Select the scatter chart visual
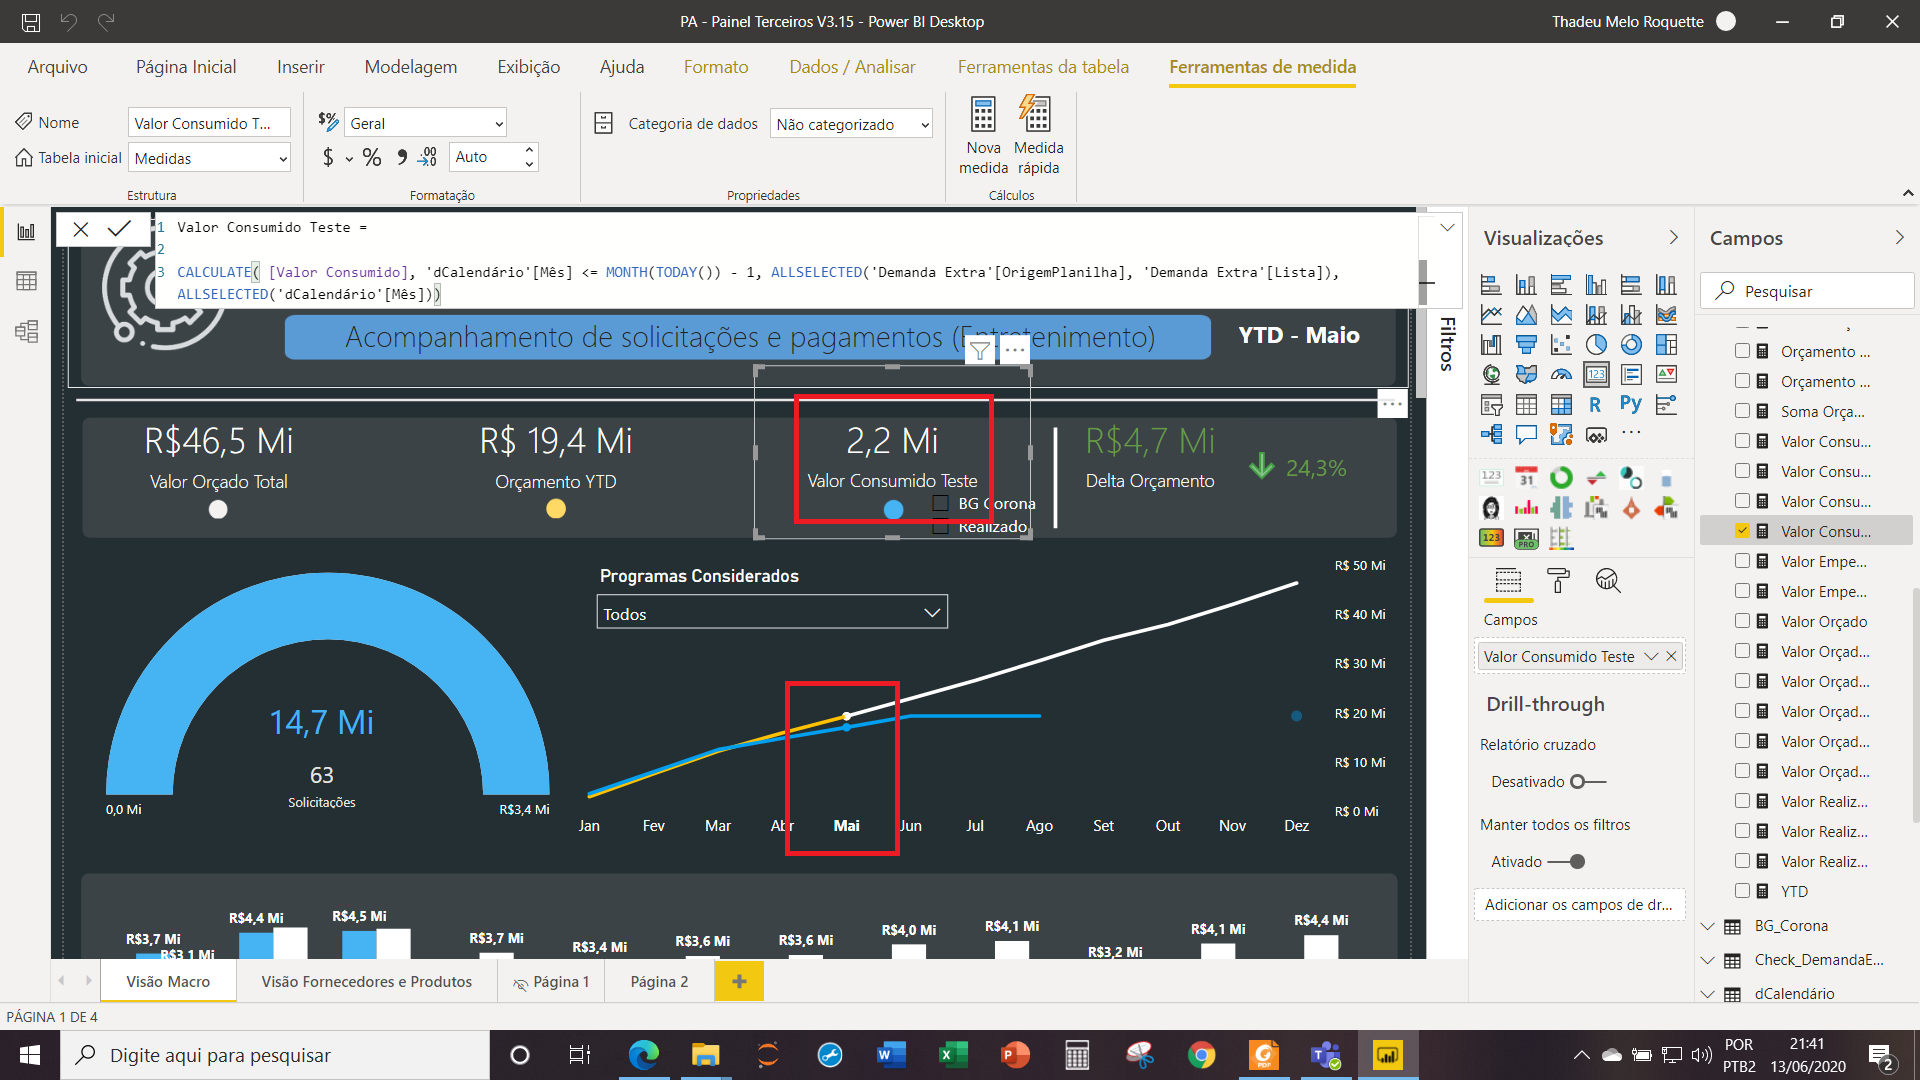 tap(1561, 345)
